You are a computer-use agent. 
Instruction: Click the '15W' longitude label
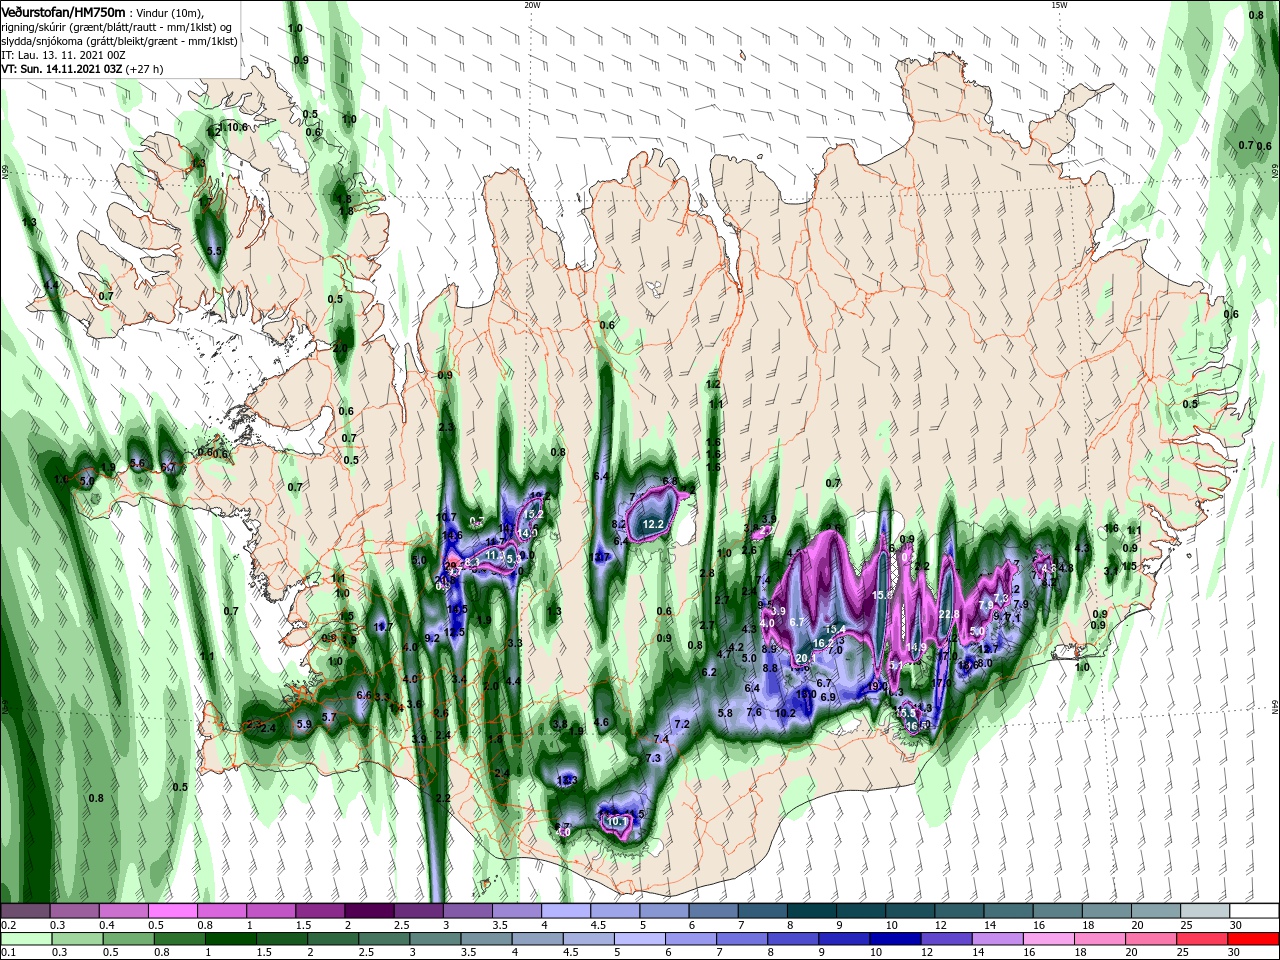coord(1058,5)
